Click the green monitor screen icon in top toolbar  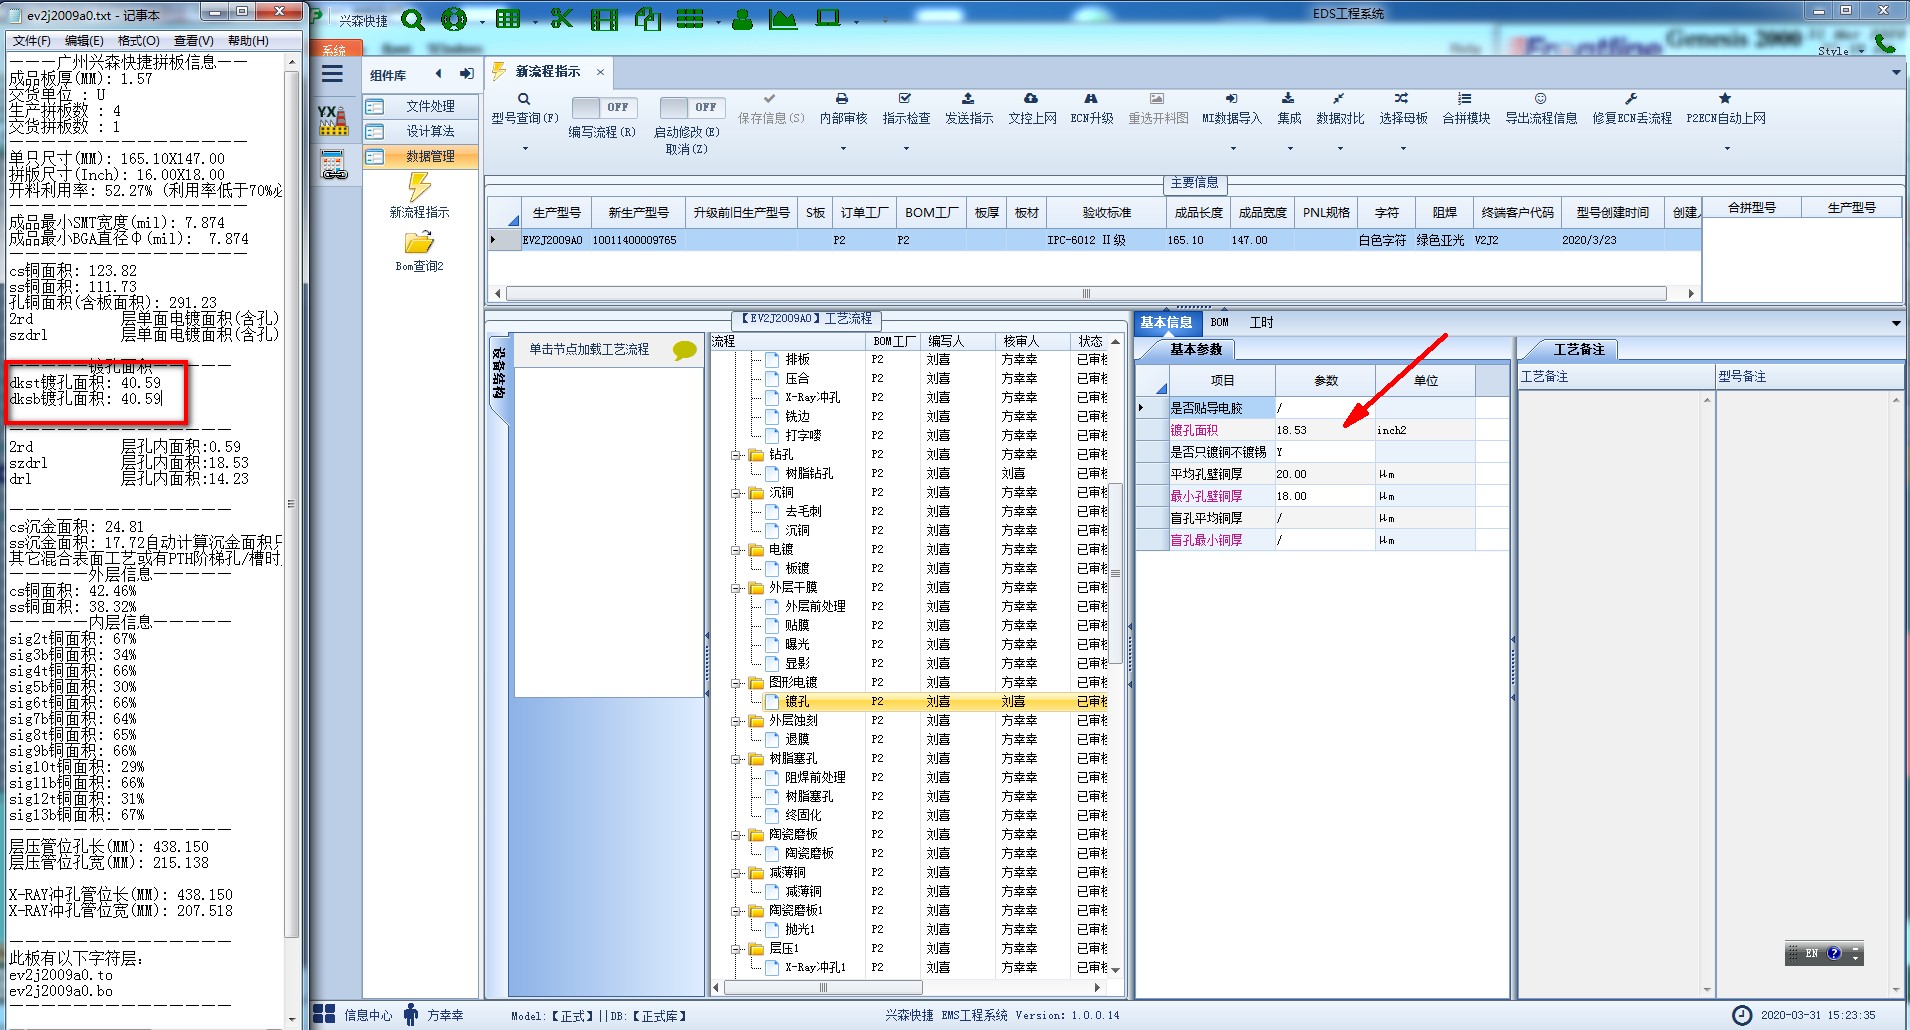(x=828, y=19)
